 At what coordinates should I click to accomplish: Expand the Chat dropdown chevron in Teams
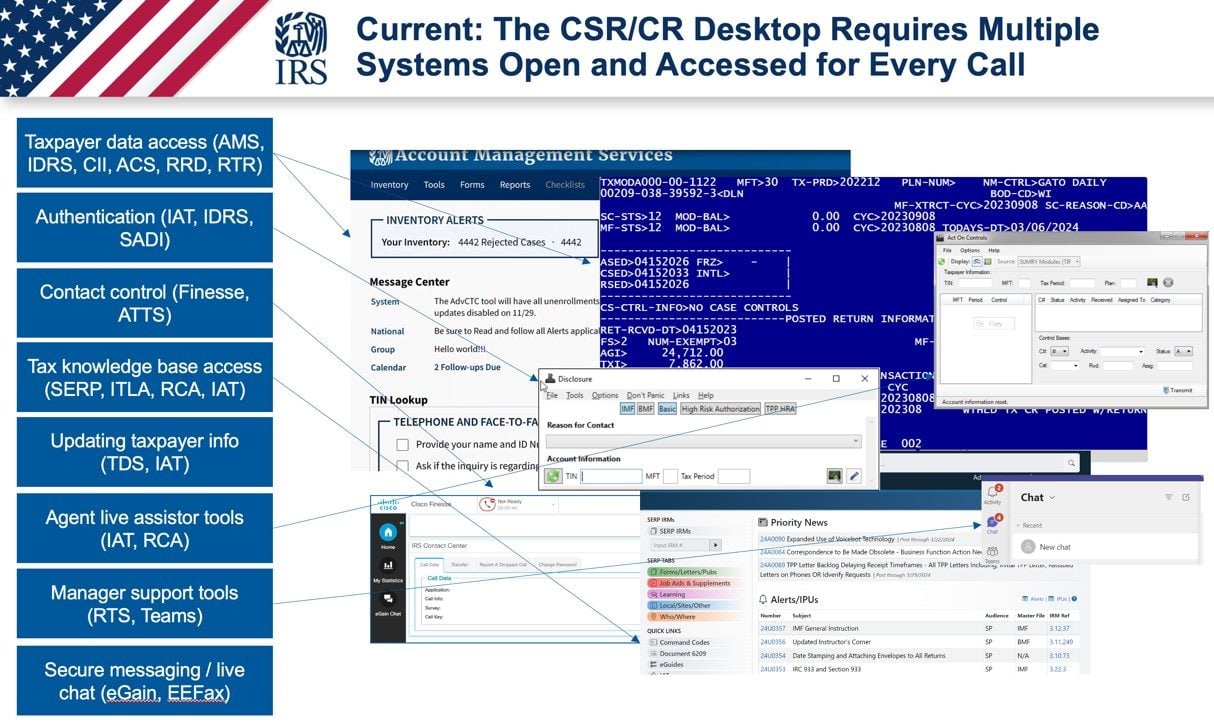coord(1052,497)
